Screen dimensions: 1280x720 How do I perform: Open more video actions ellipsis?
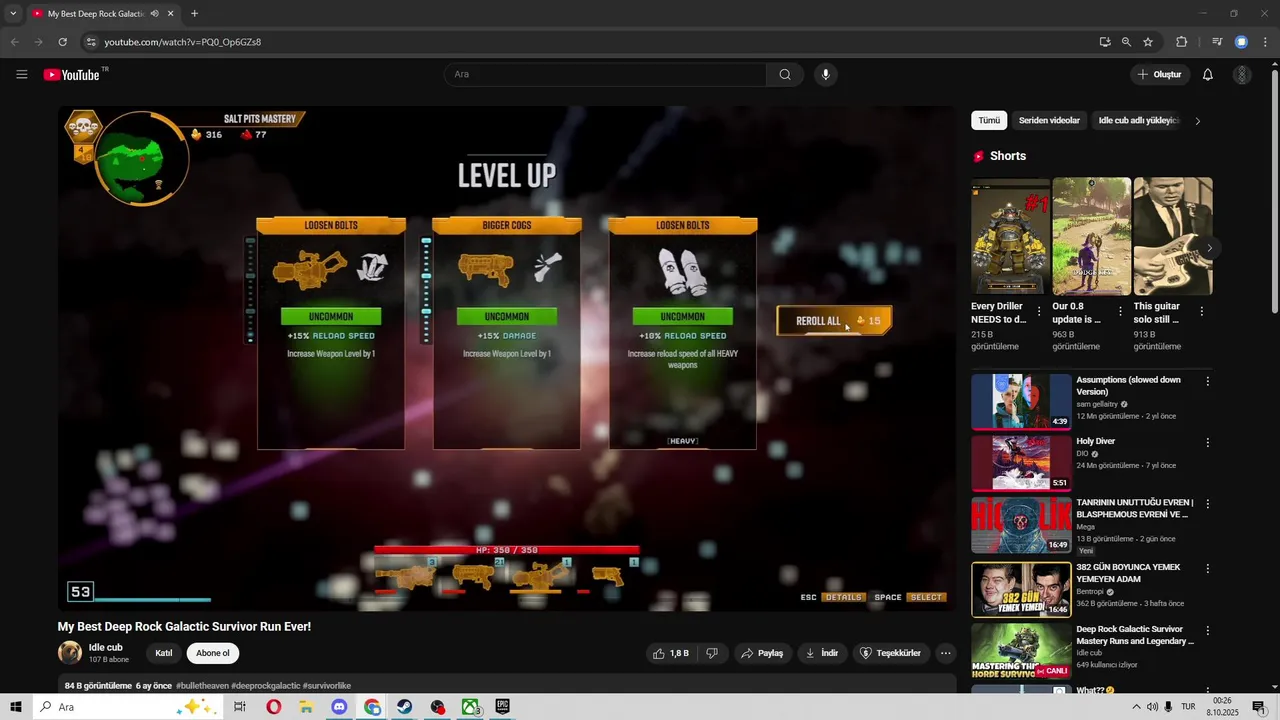pos(945,653)
